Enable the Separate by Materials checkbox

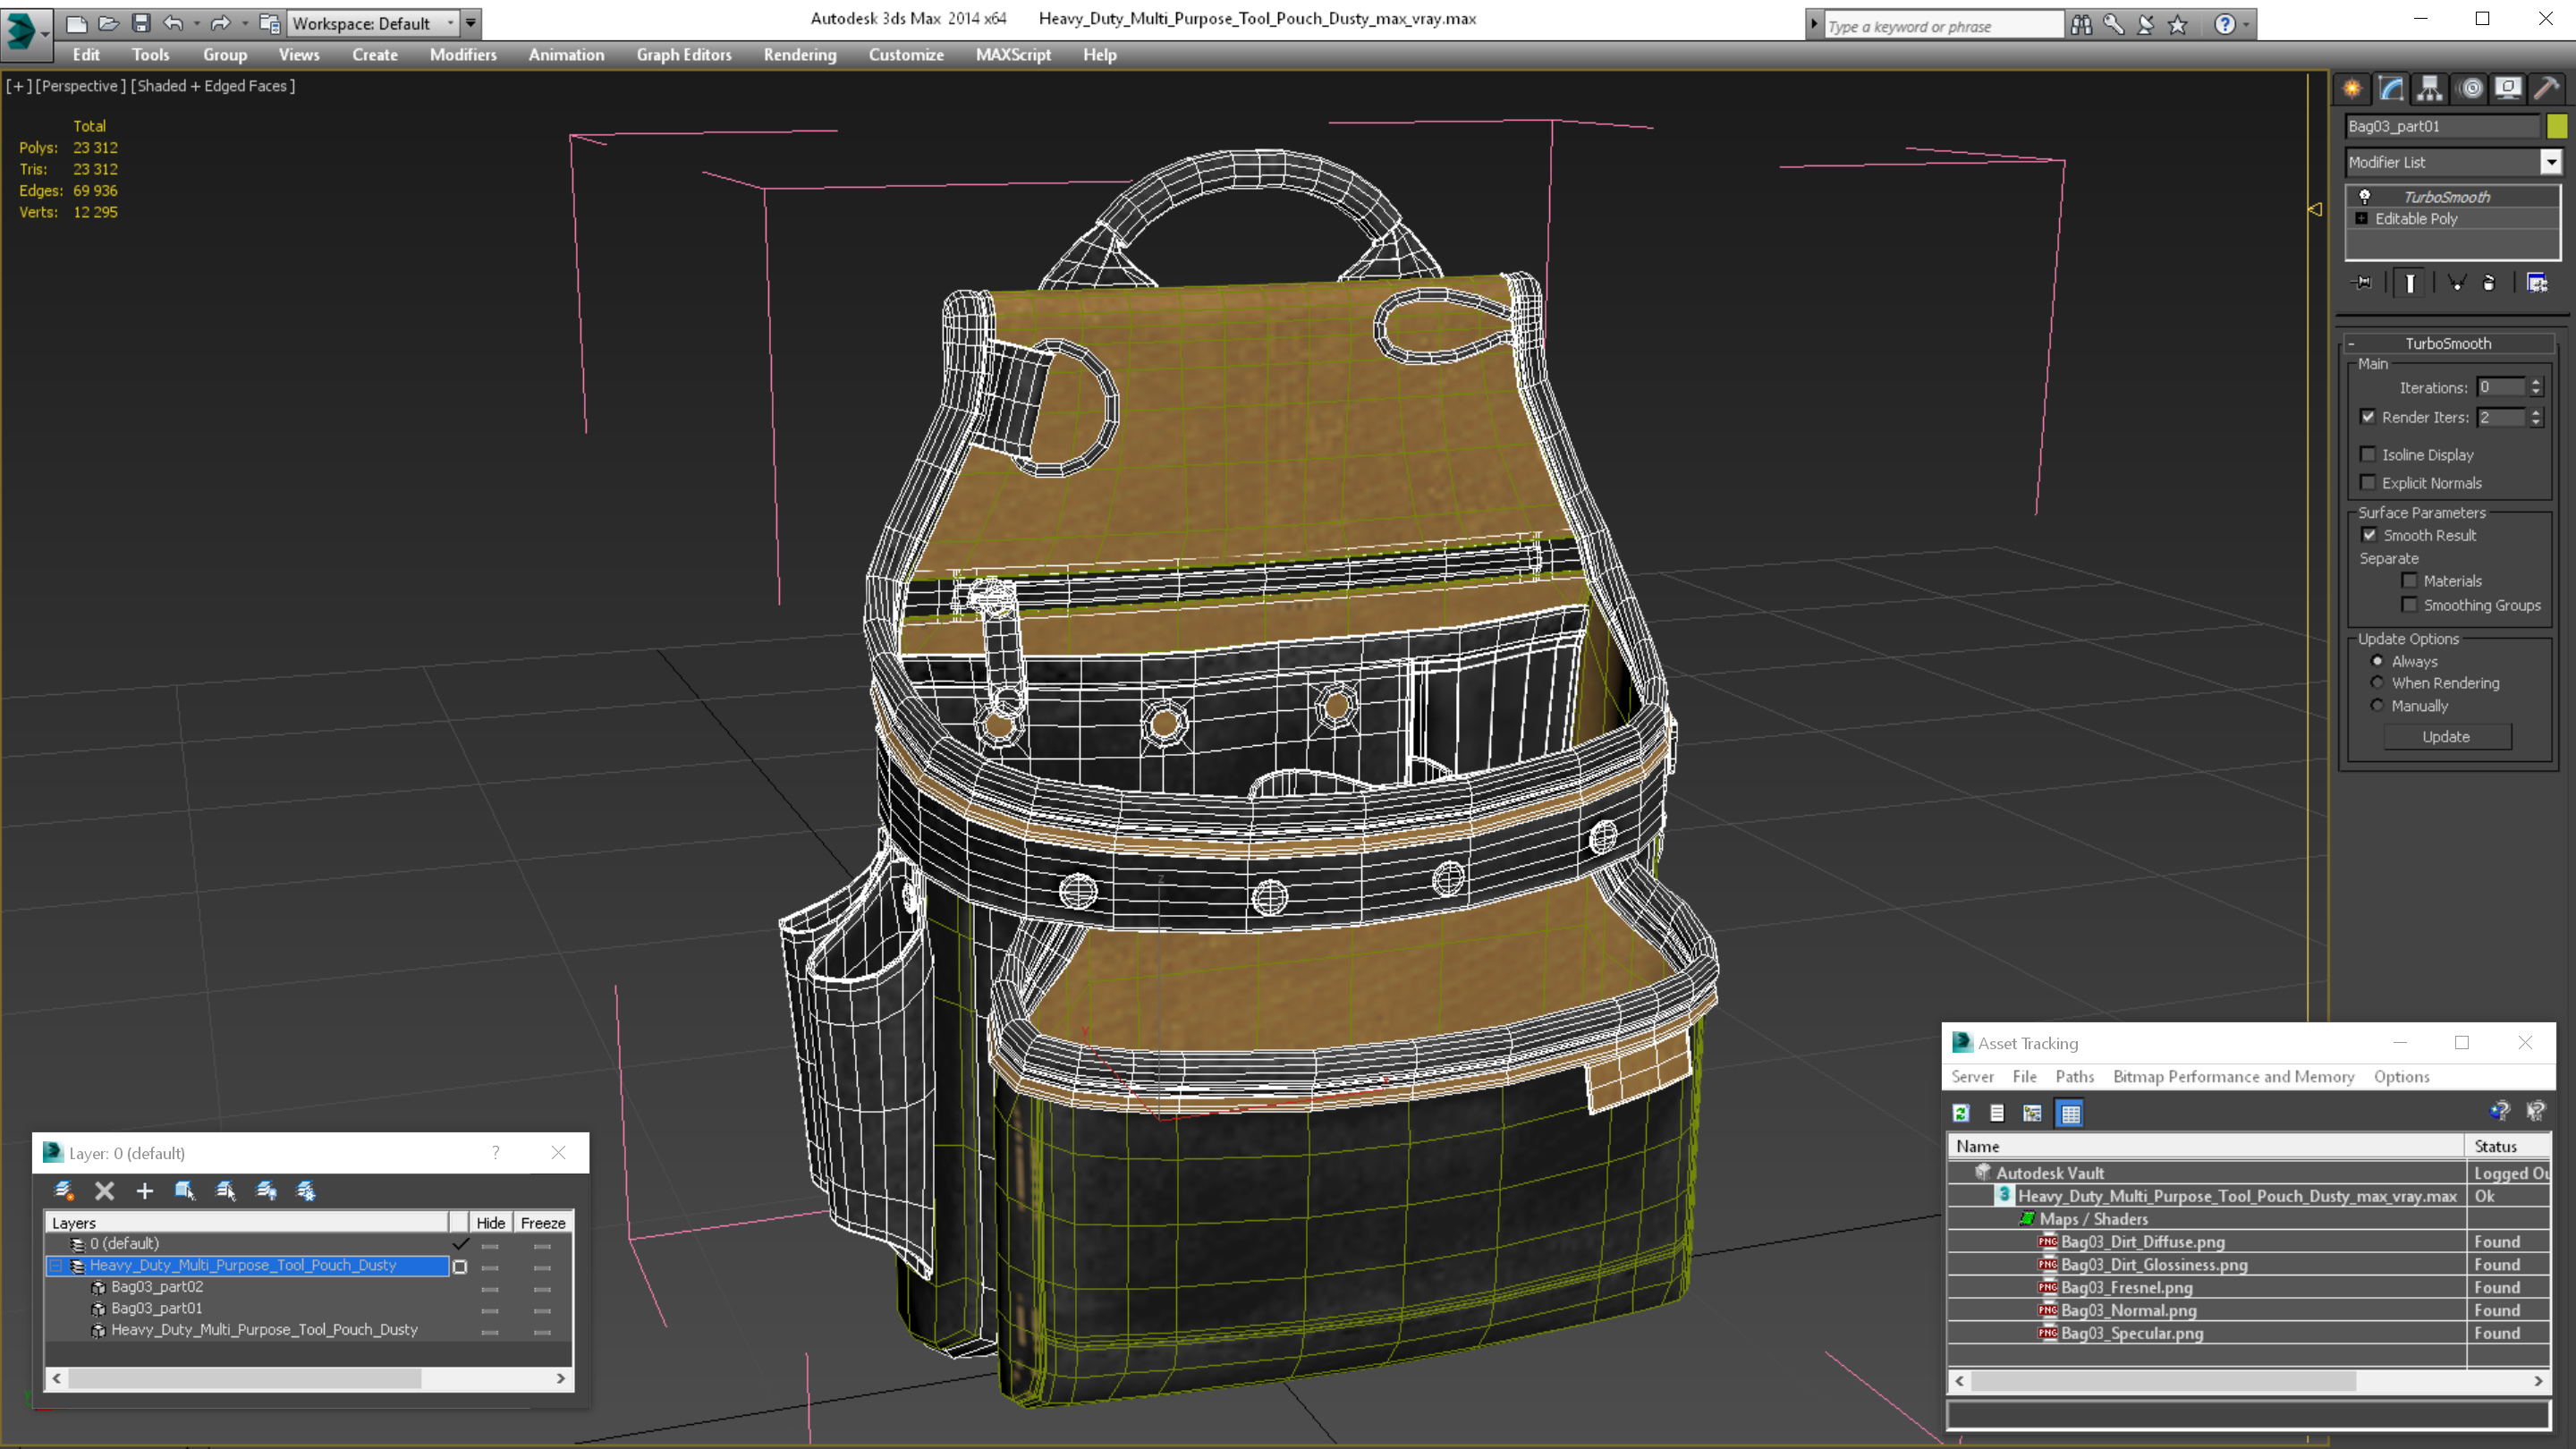point(2410,580)
